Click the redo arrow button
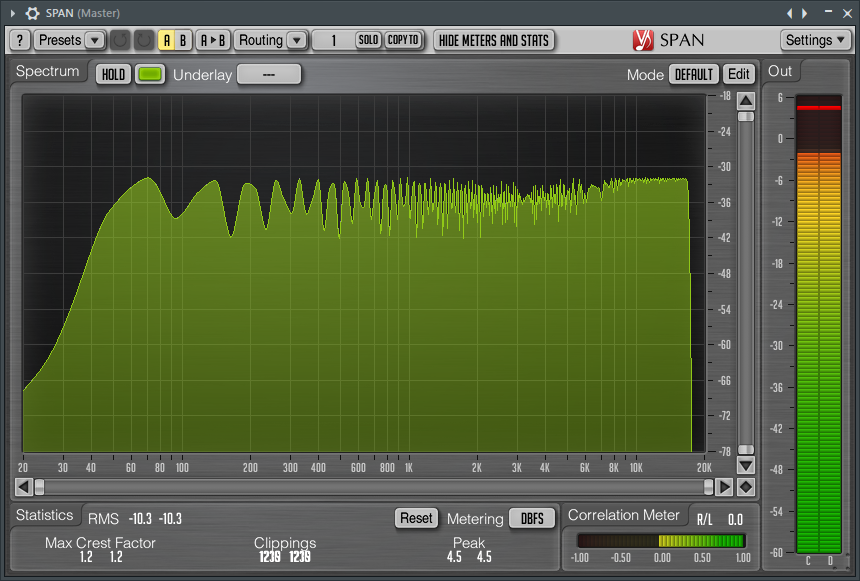 click(x=144, y=40)
